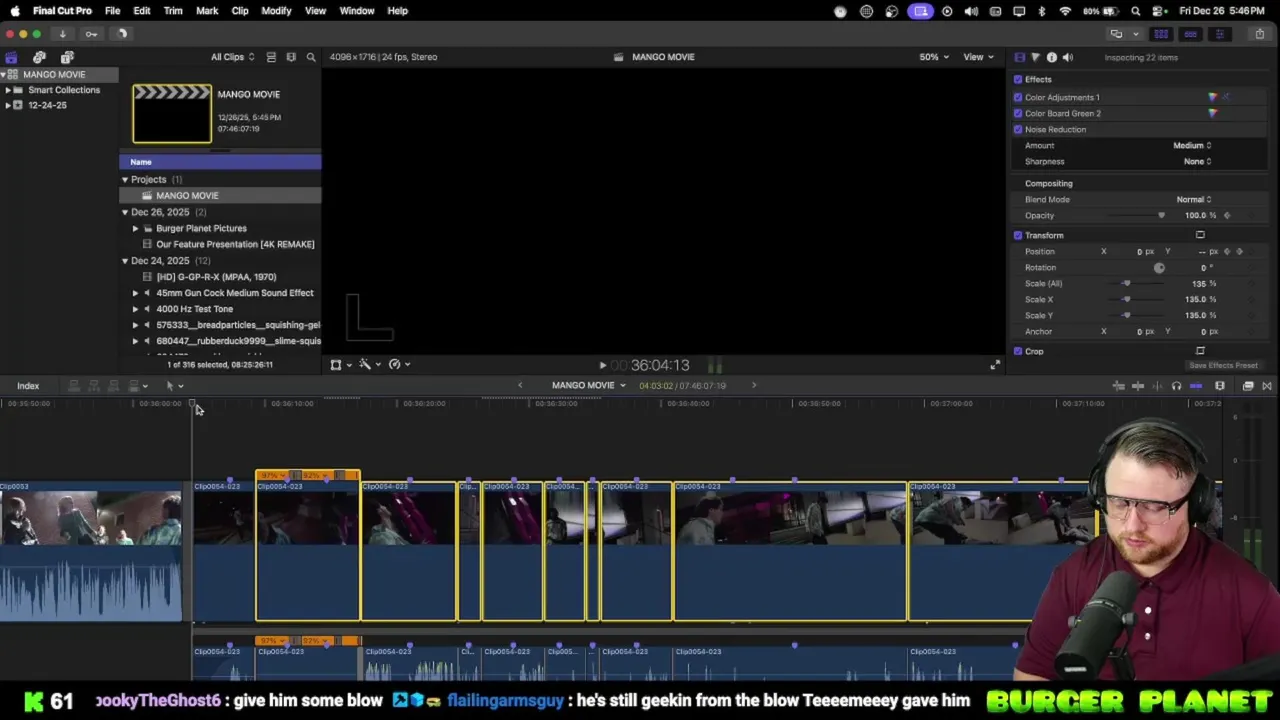Disable the Noise Reduction effect
This screenshot has height=720, width=1280.
click(1018, 129)
